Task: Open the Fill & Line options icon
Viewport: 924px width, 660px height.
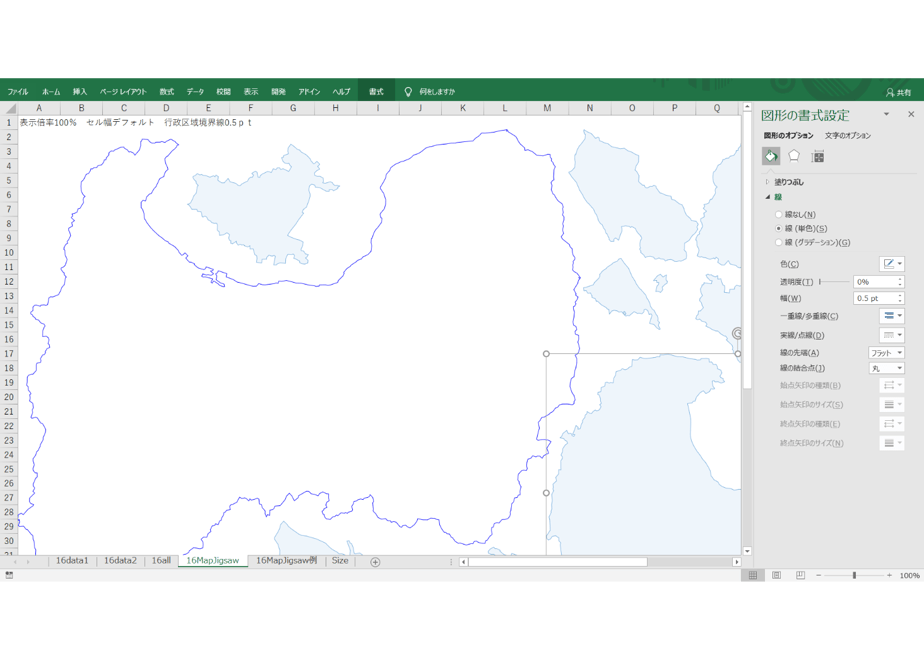Action: (x=771, y=156)
